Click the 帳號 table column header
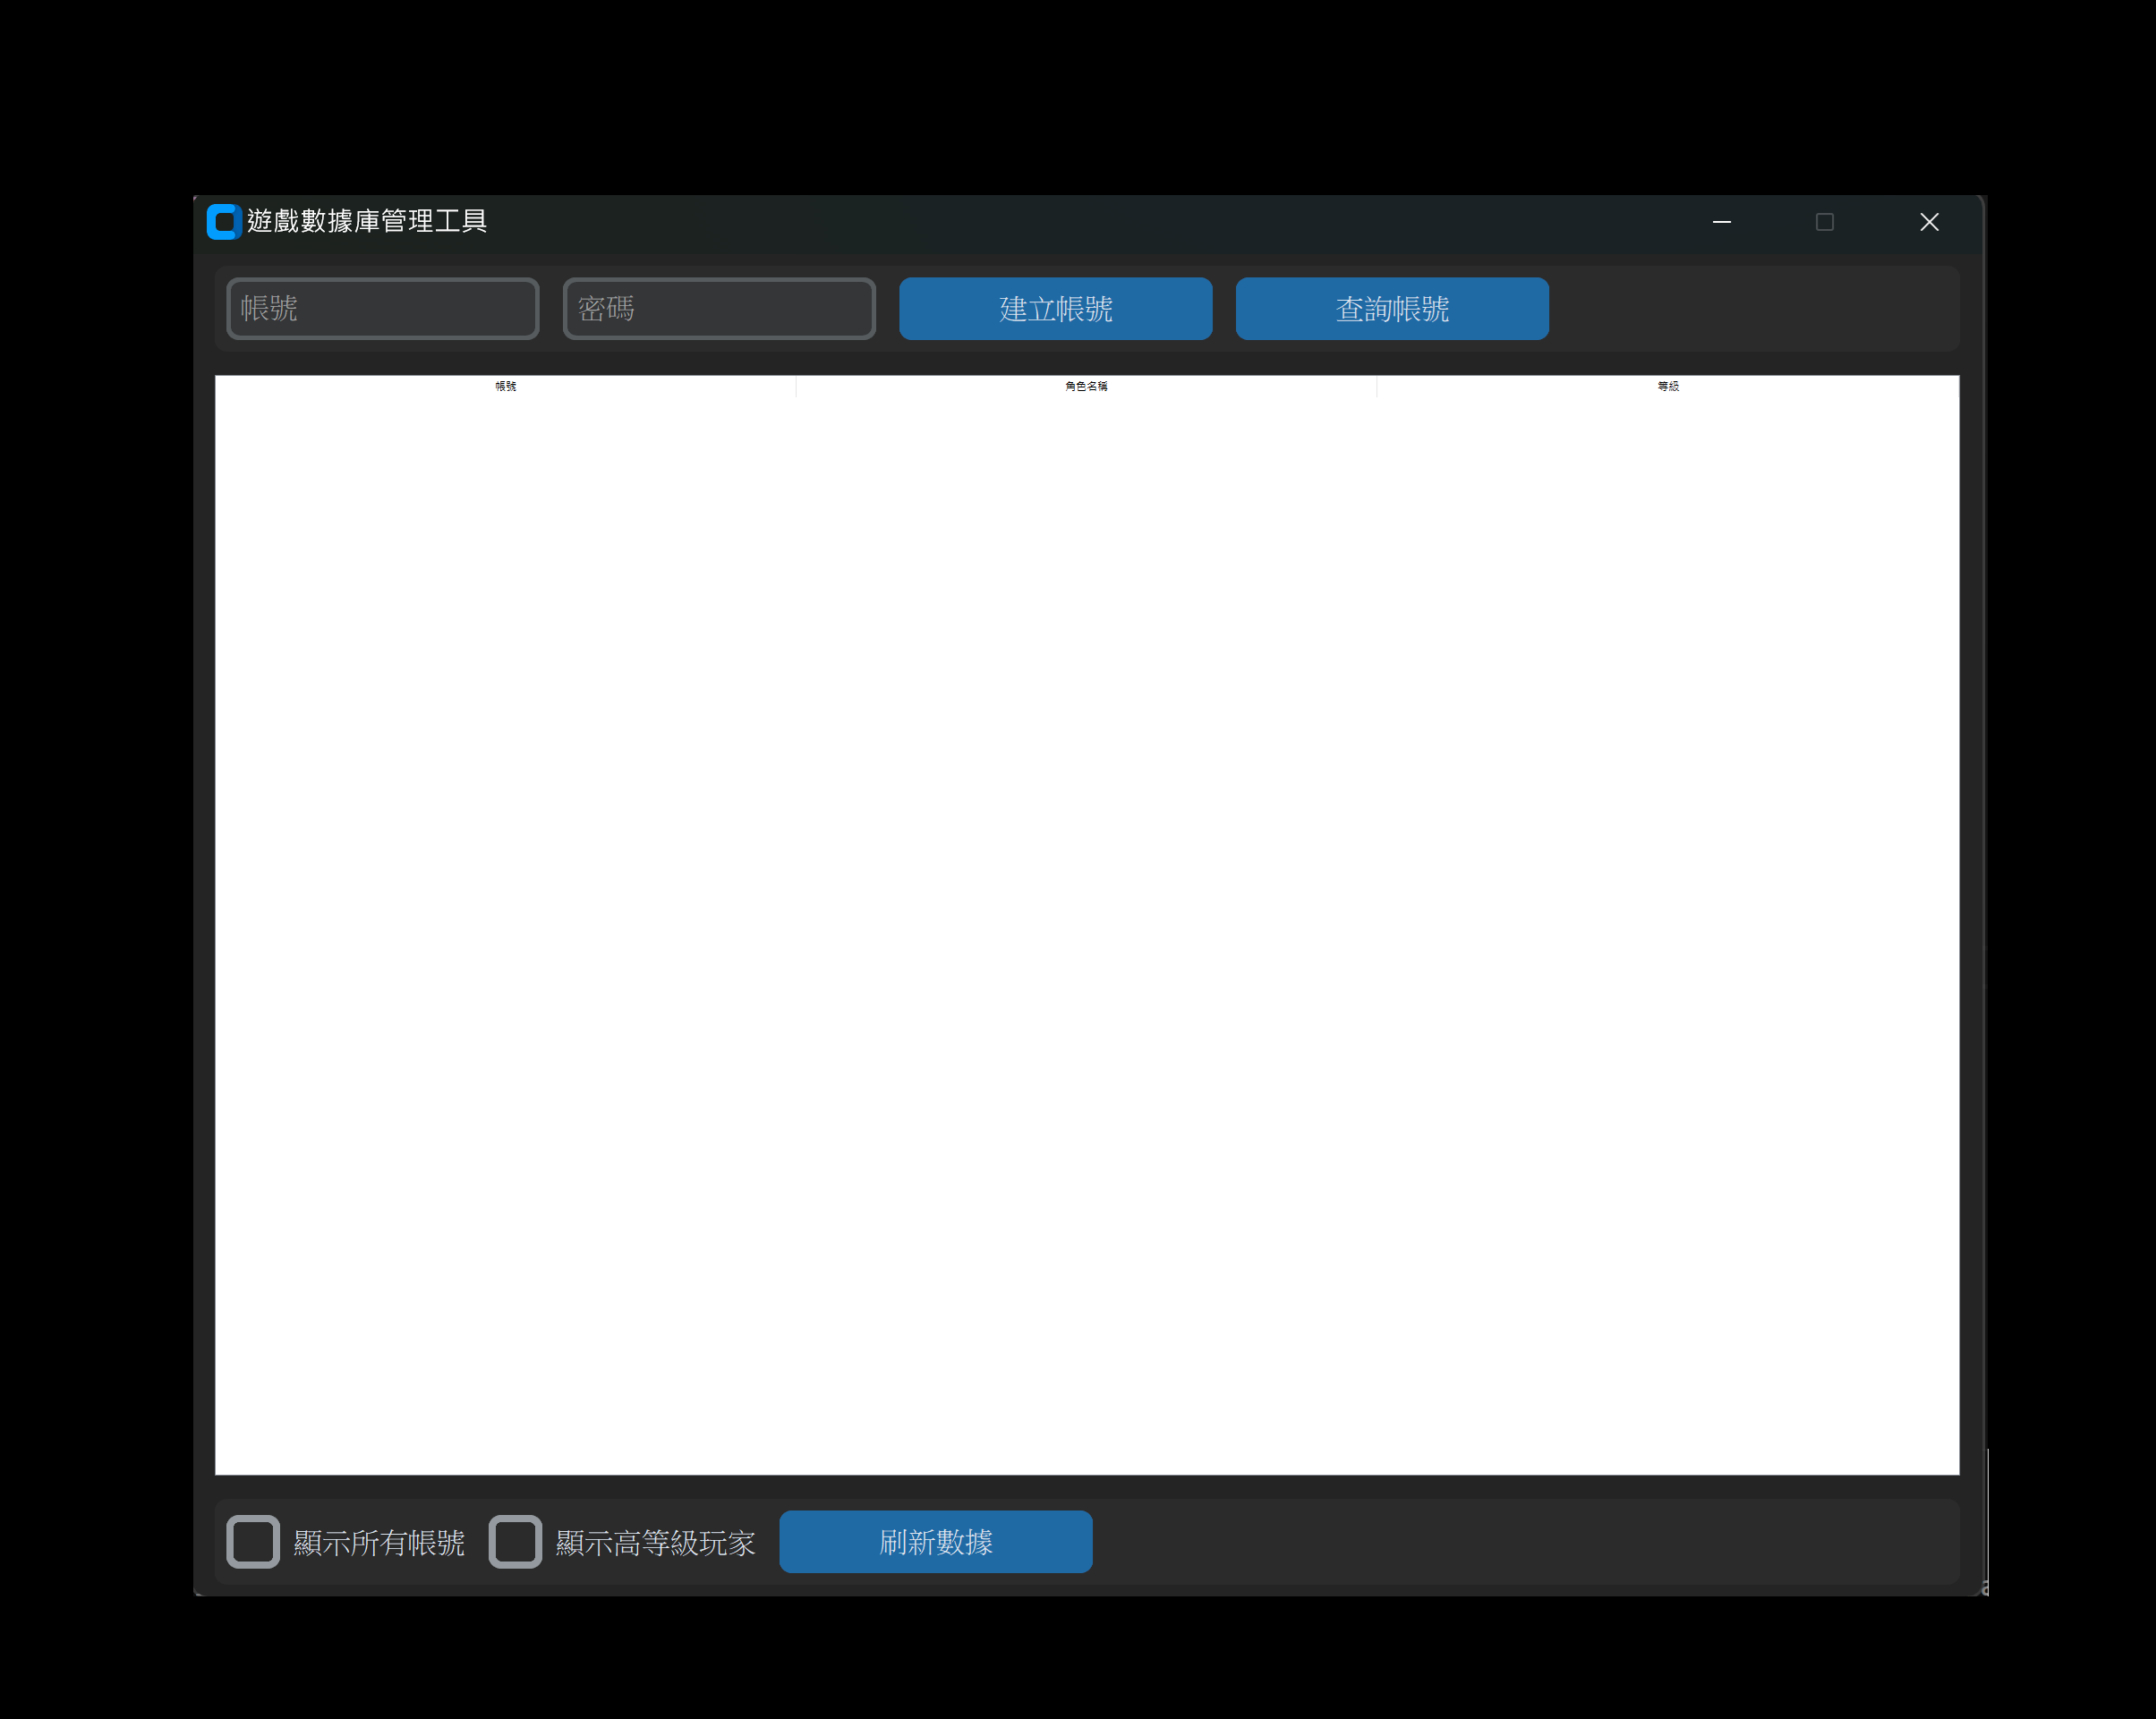 pyautogui.click(x=506, y=386)
